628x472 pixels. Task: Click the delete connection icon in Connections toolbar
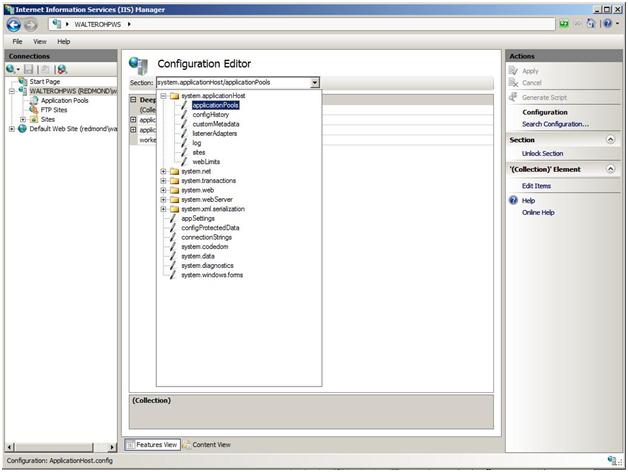61,69
